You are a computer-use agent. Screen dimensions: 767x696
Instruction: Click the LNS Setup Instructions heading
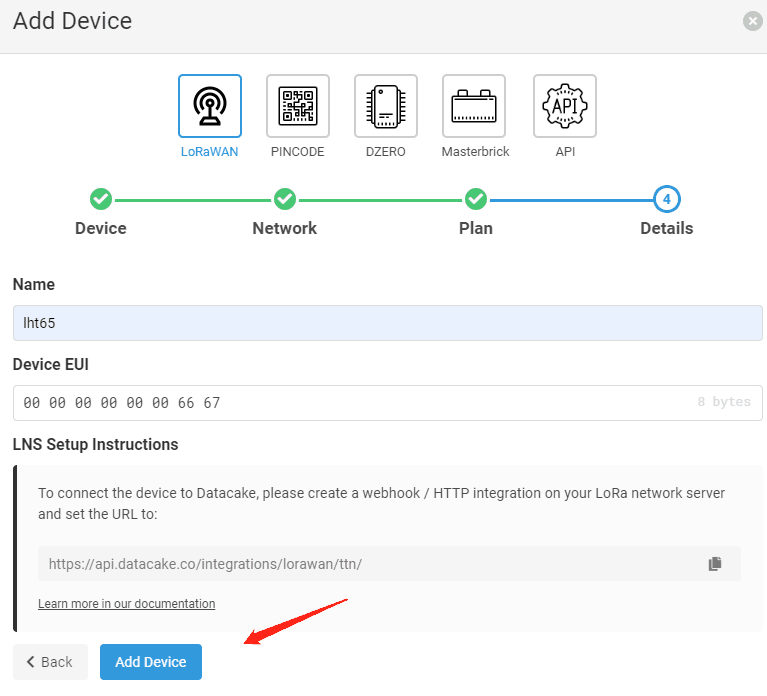95,444
